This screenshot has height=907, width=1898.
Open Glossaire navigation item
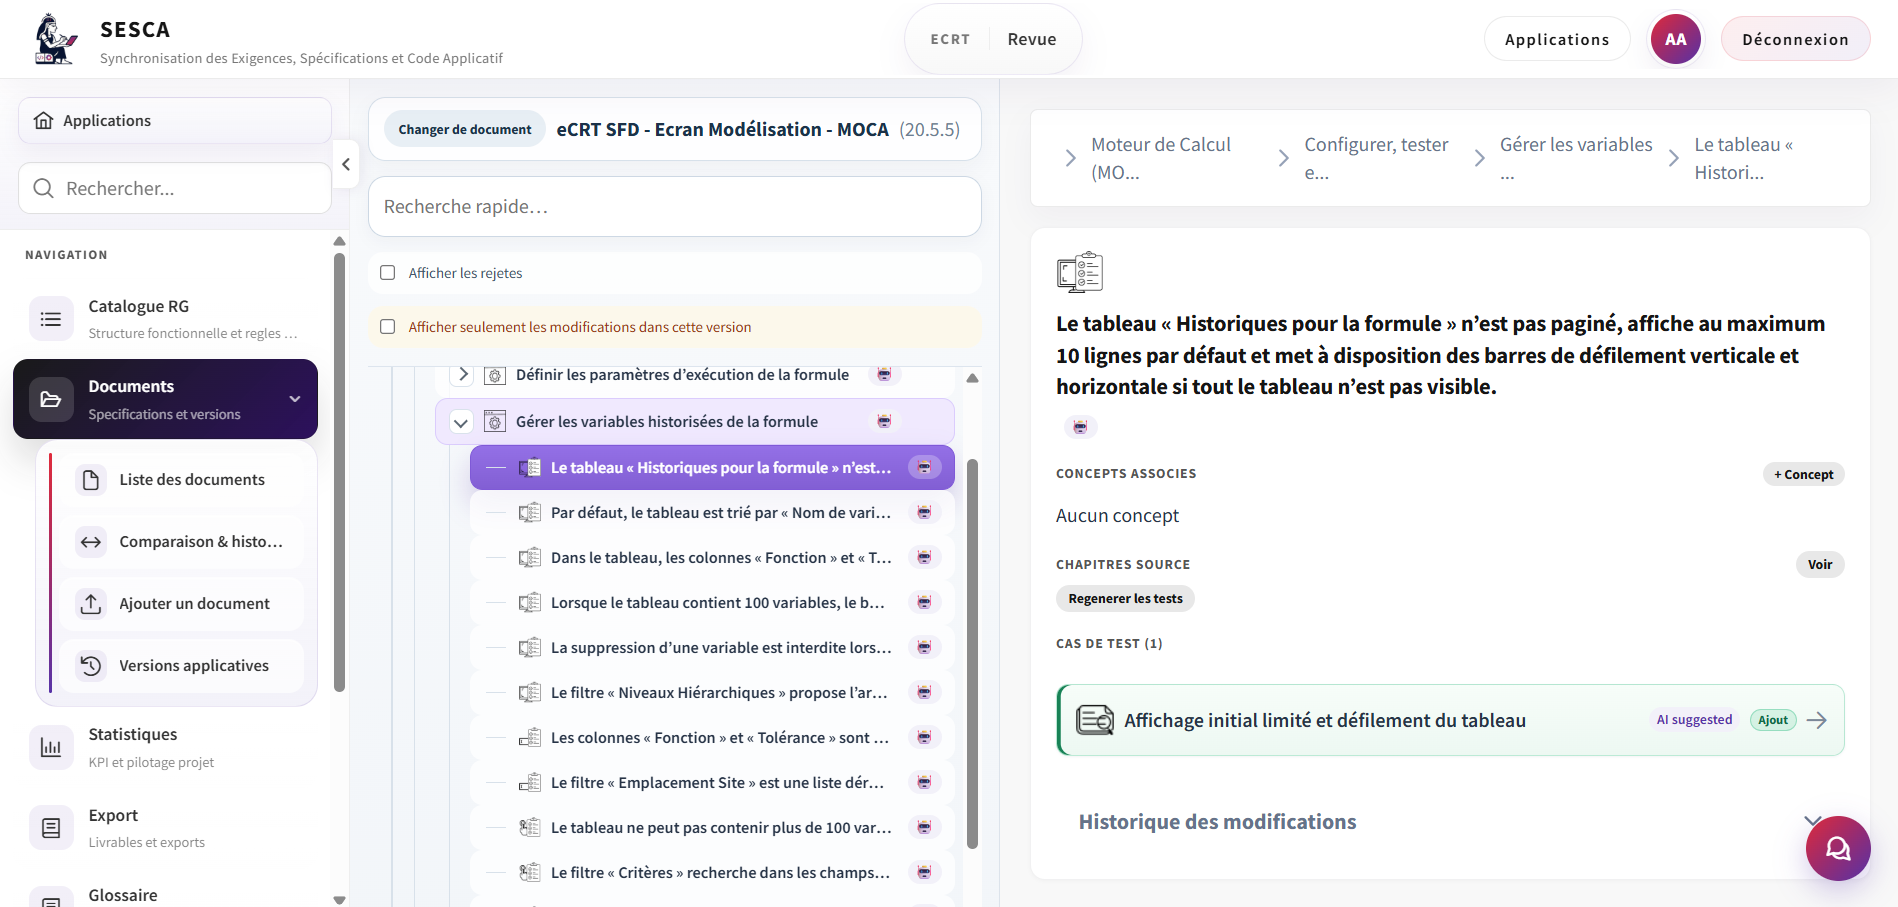[x=166, y=894]
